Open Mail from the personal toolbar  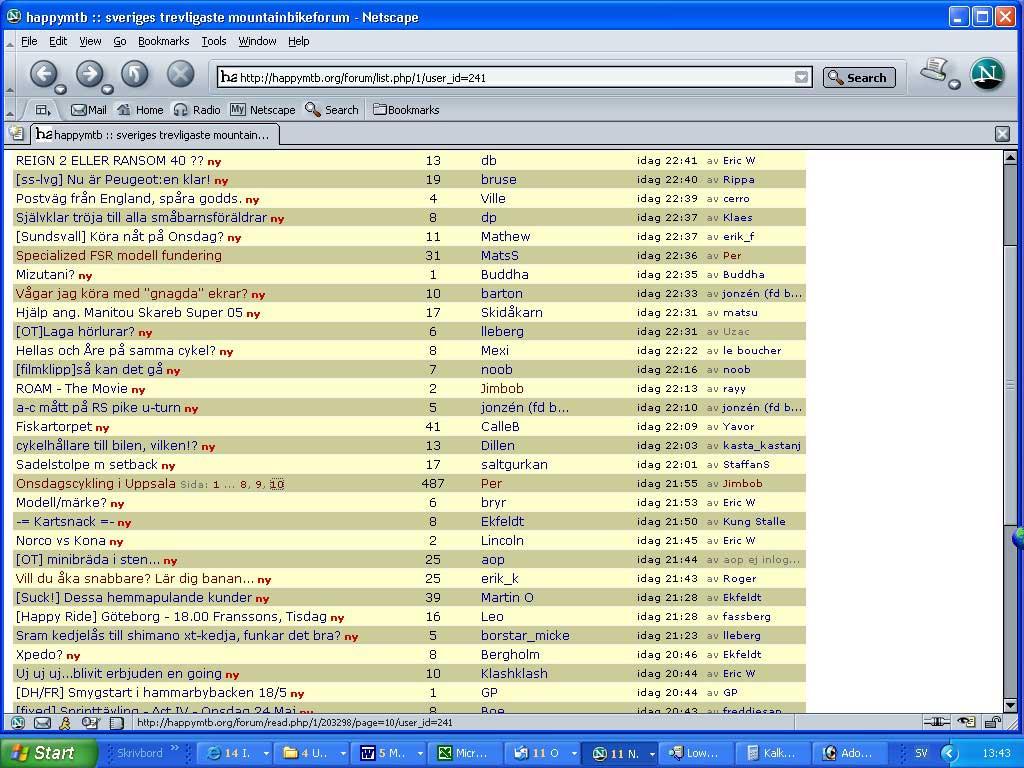[89, 110]
